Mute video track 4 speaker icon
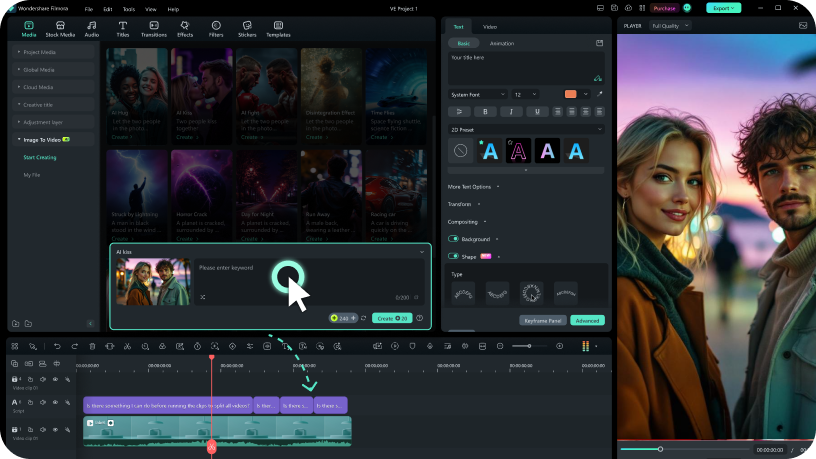This screenshot has height=459, width=816. 43,379
